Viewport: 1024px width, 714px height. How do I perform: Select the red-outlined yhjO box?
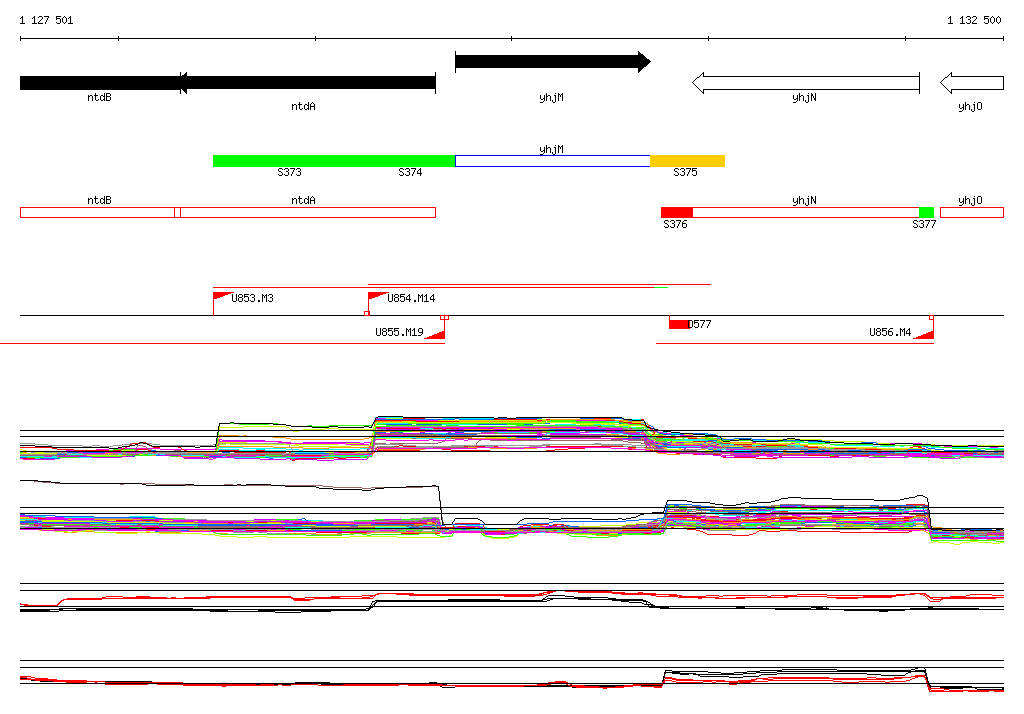click(972, 212)
